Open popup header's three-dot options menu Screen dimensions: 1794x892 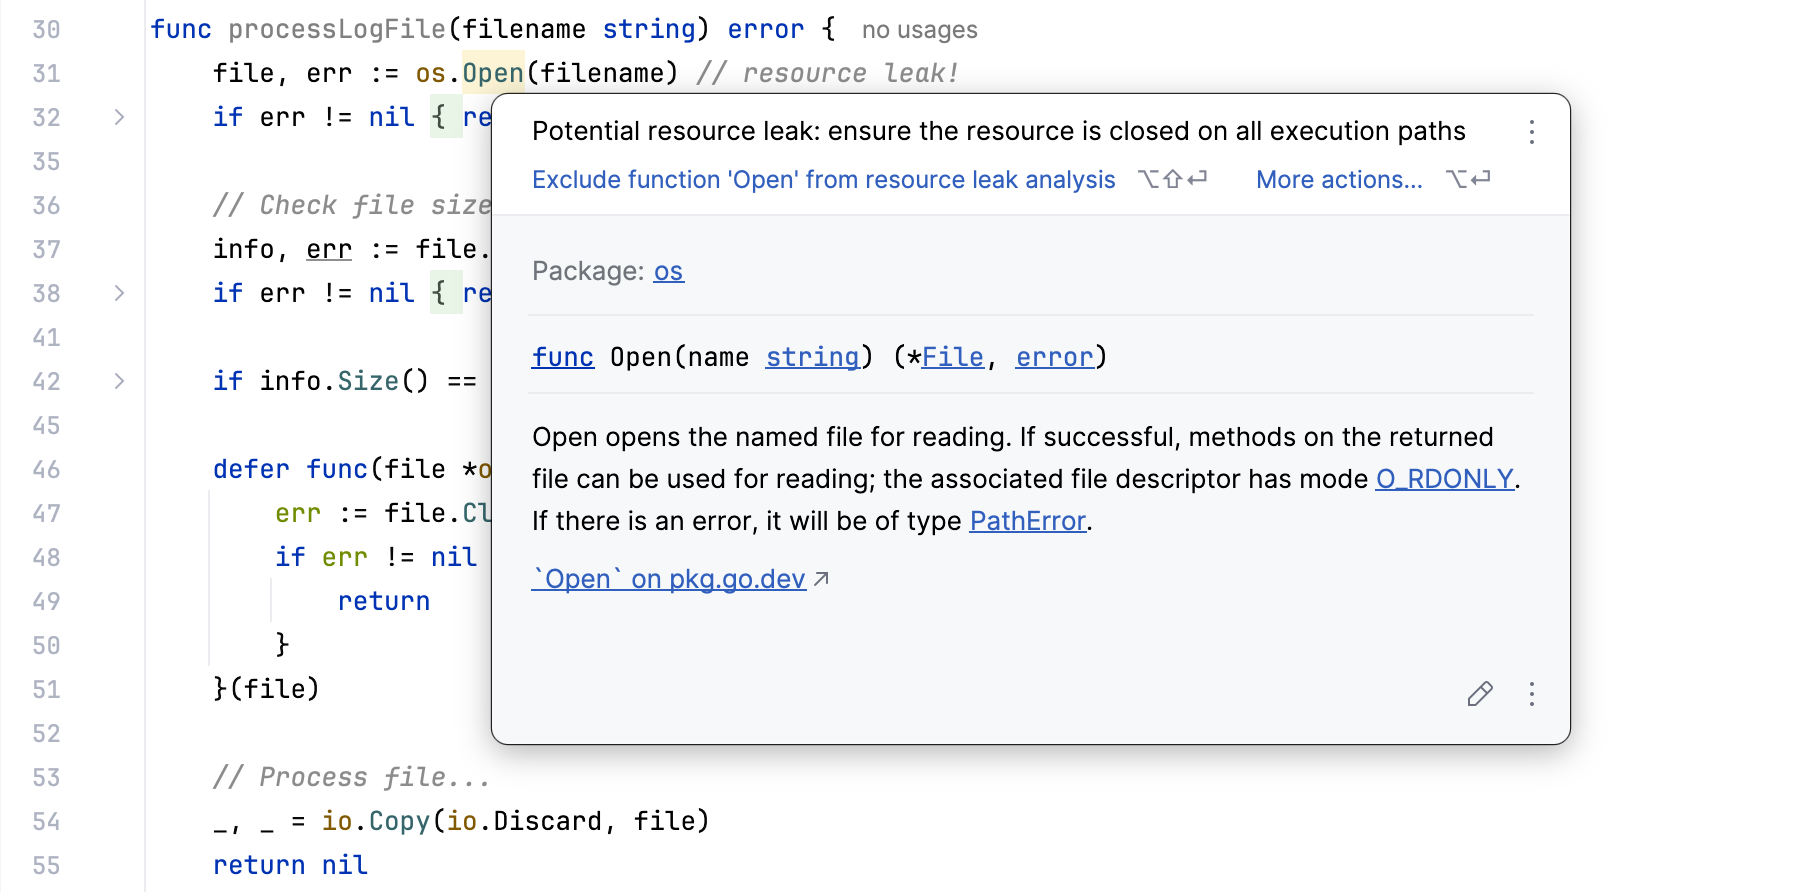pyautogui.click(x=1531, y=132)
